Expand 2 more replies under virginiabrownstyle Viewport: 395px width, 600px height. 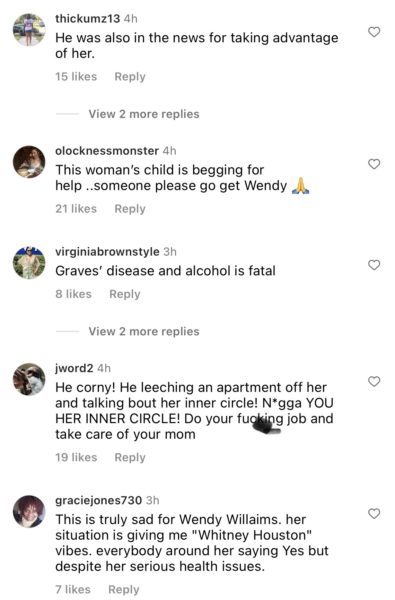click(144, 331)
